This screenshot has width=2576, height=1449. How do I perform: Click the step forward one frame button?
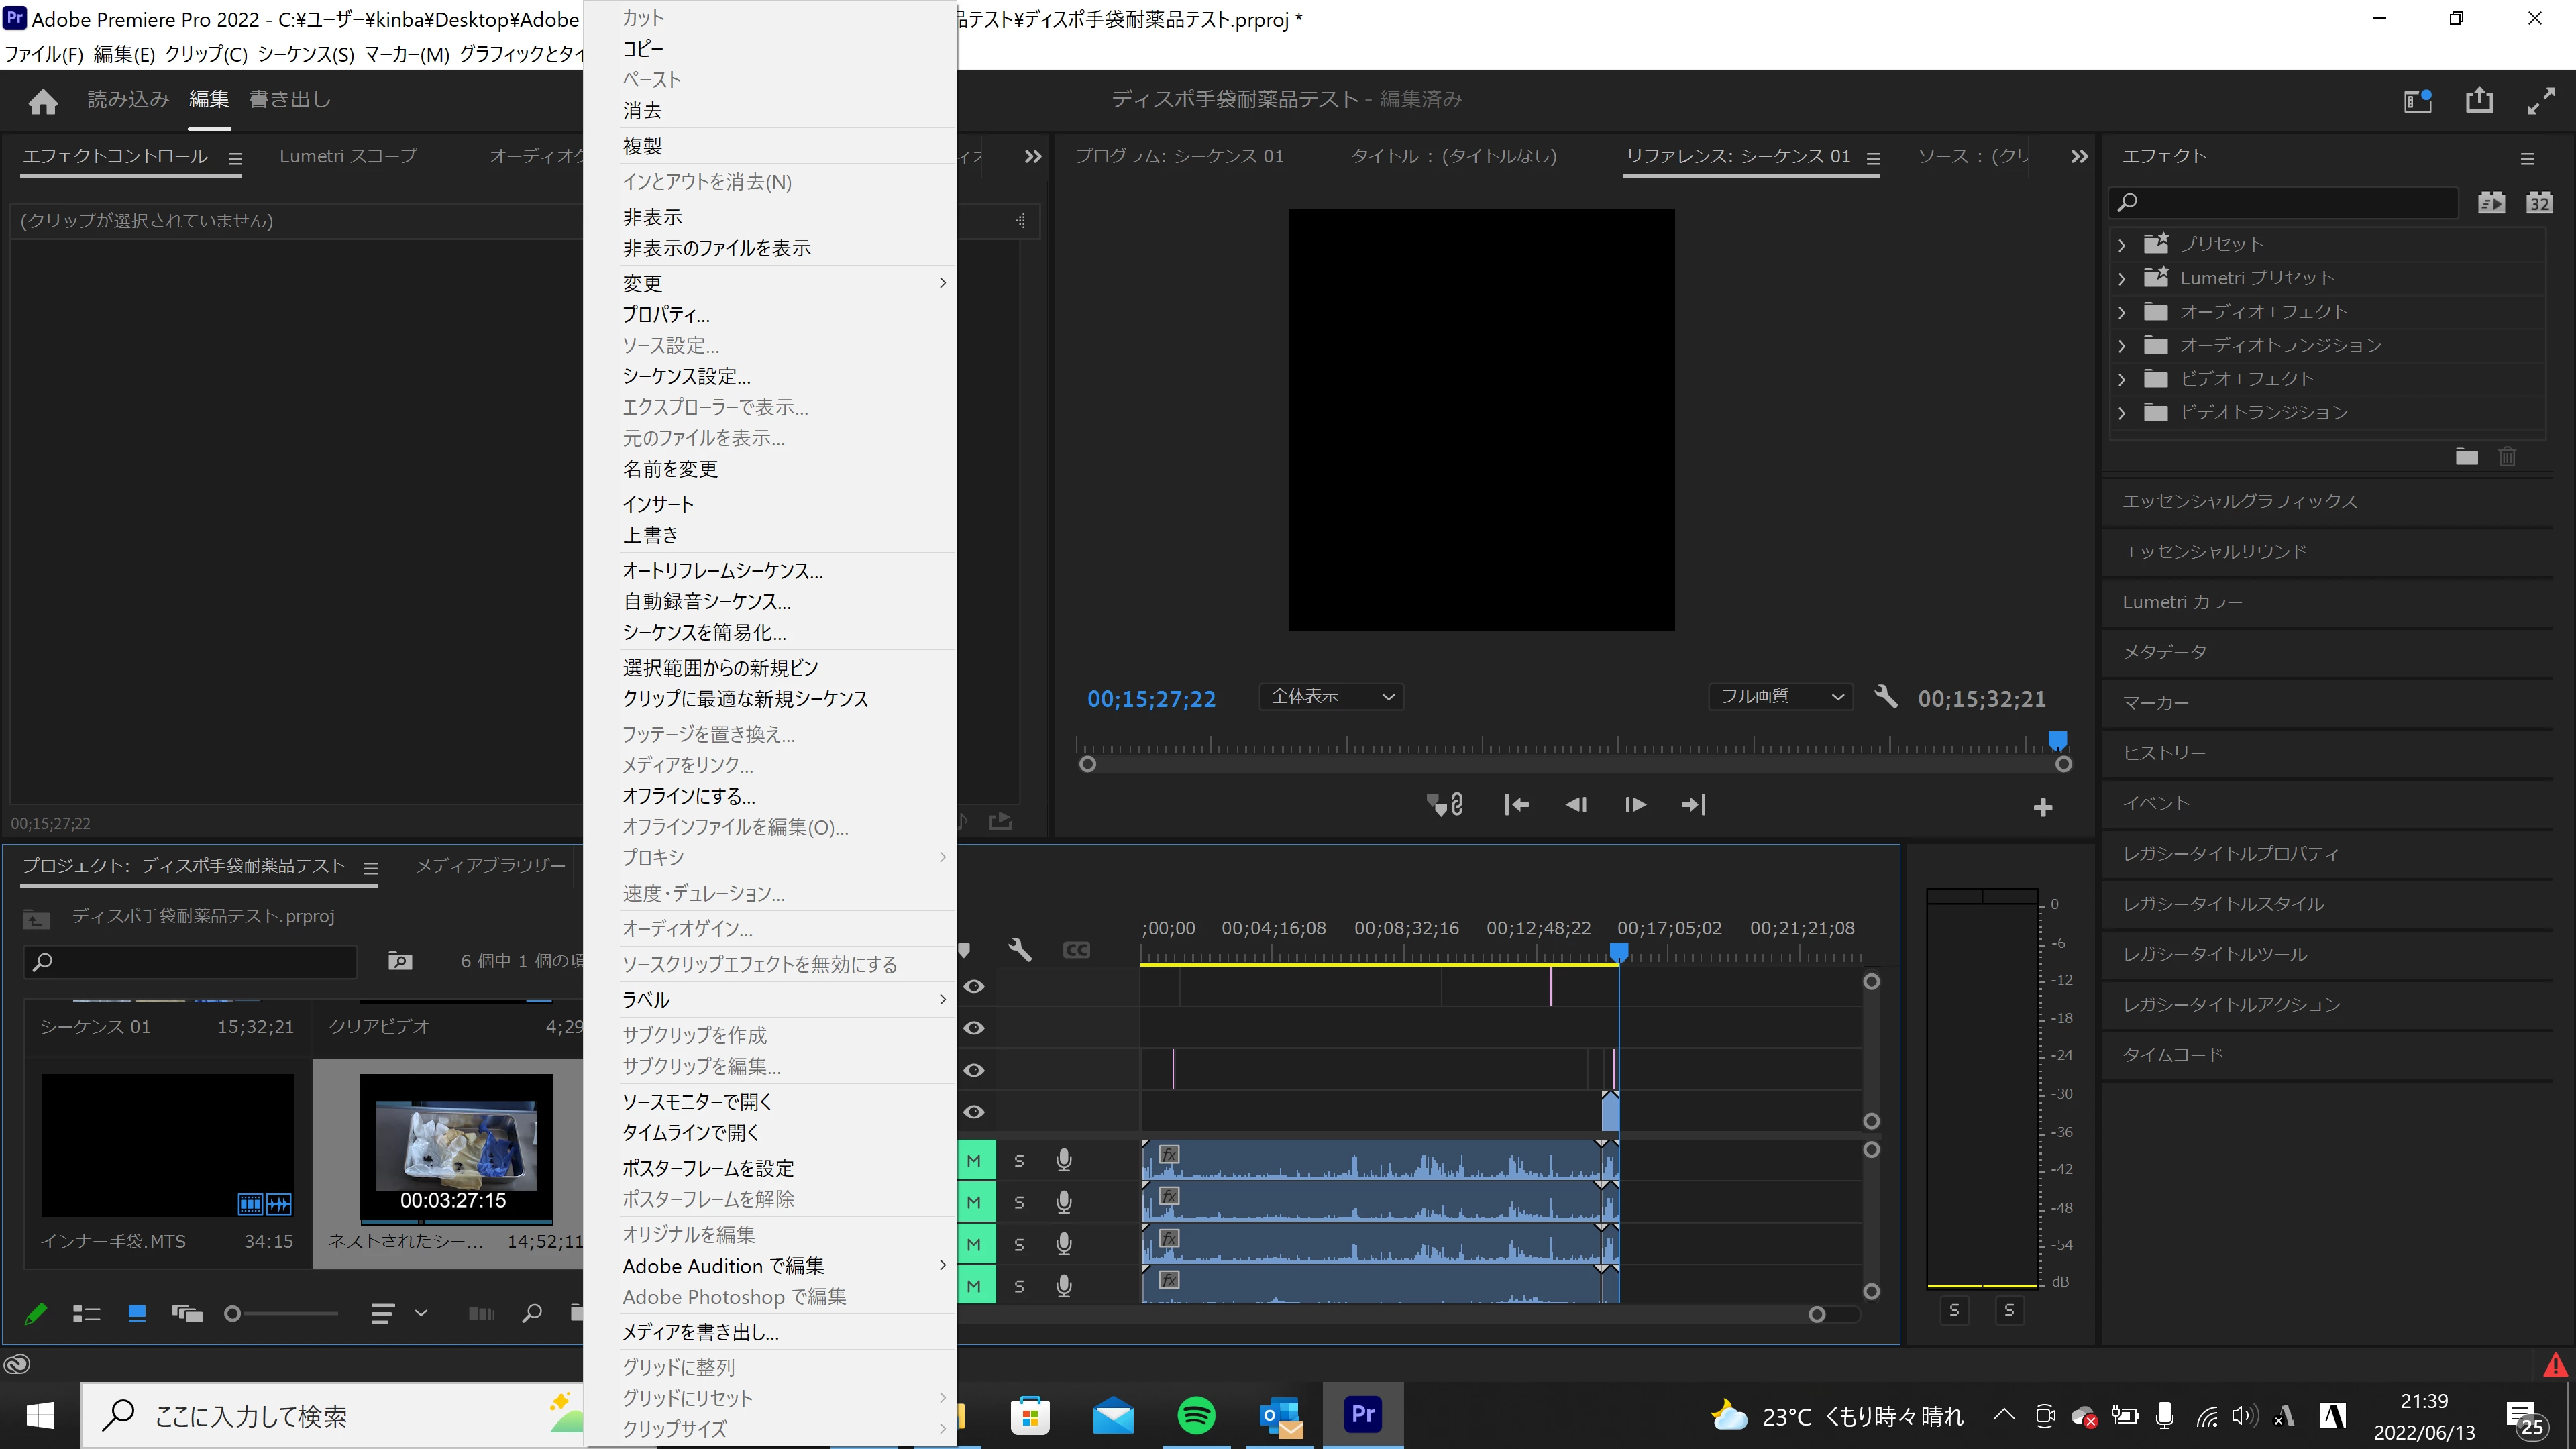click(1635, 805)
